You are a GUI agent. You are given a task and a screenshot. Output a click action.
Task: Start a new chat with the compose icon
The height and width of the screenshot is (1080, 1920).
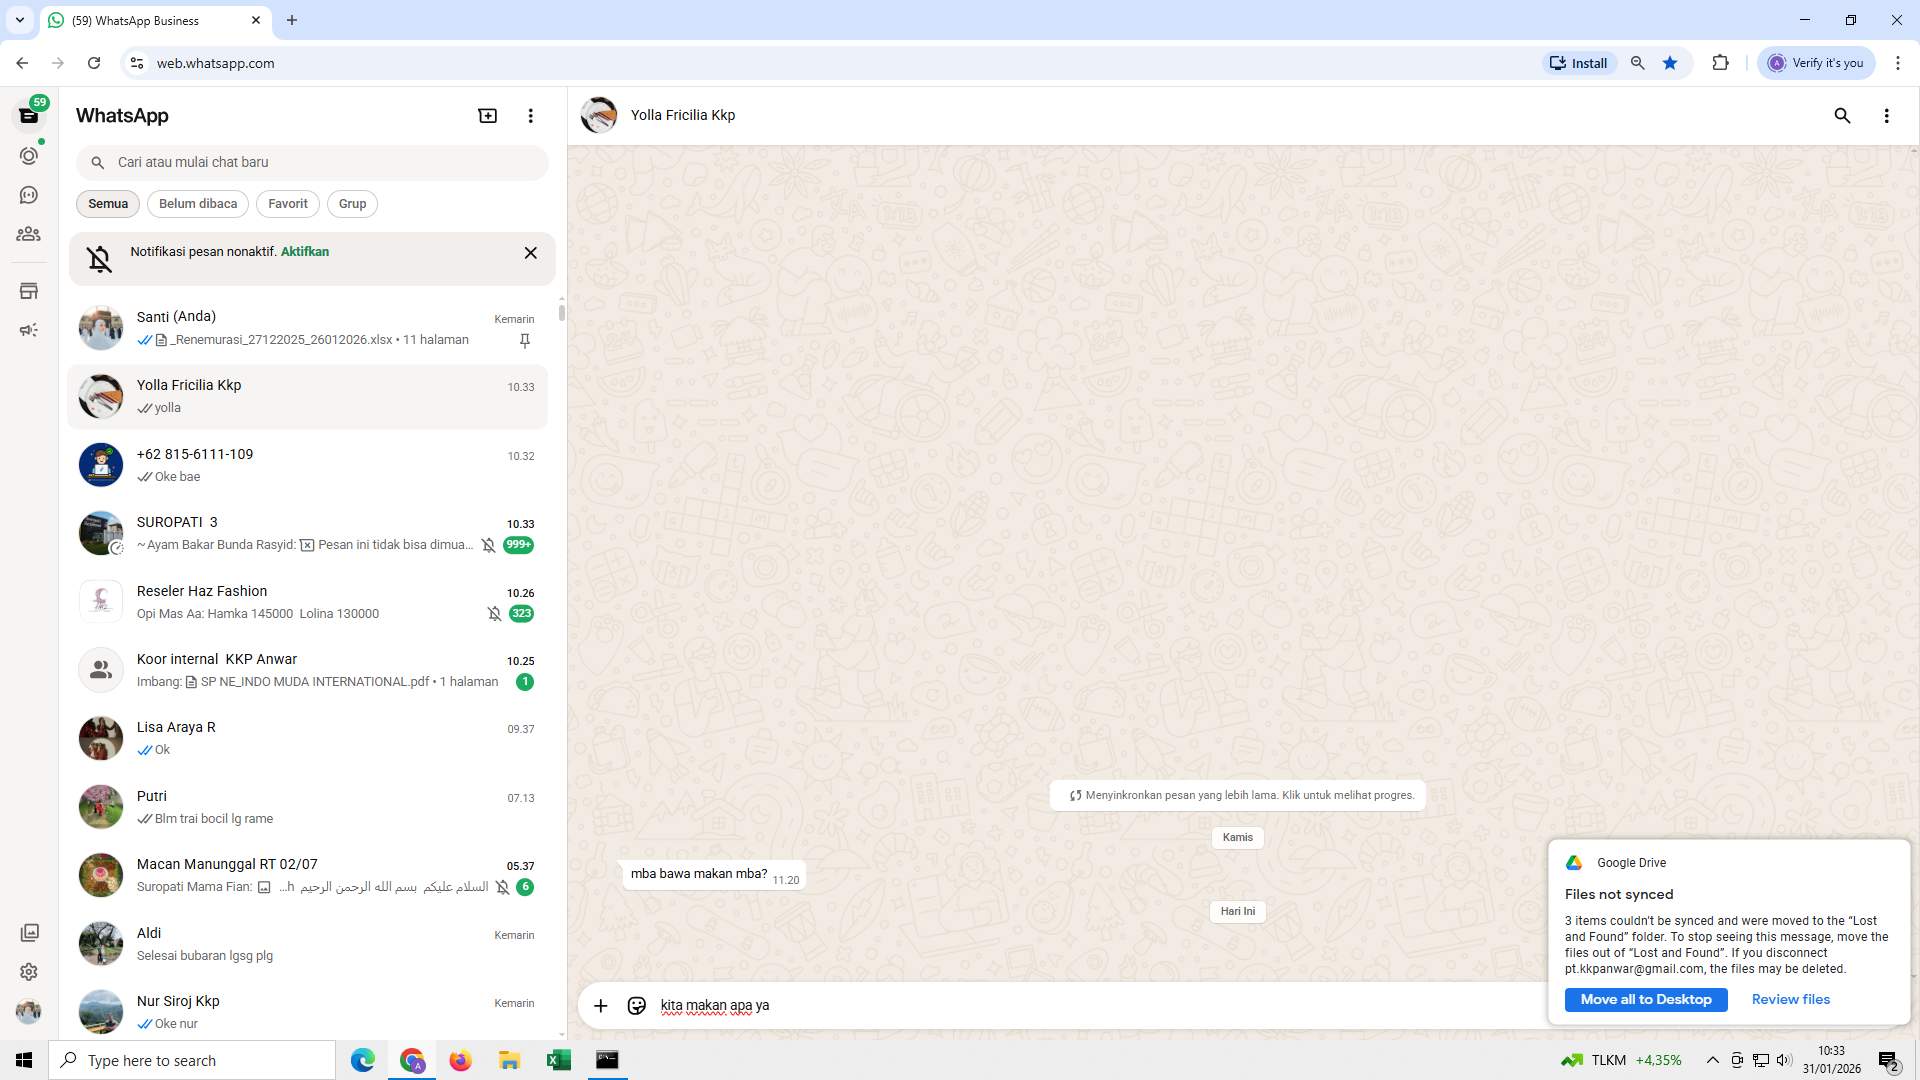[x=486, y=115]
